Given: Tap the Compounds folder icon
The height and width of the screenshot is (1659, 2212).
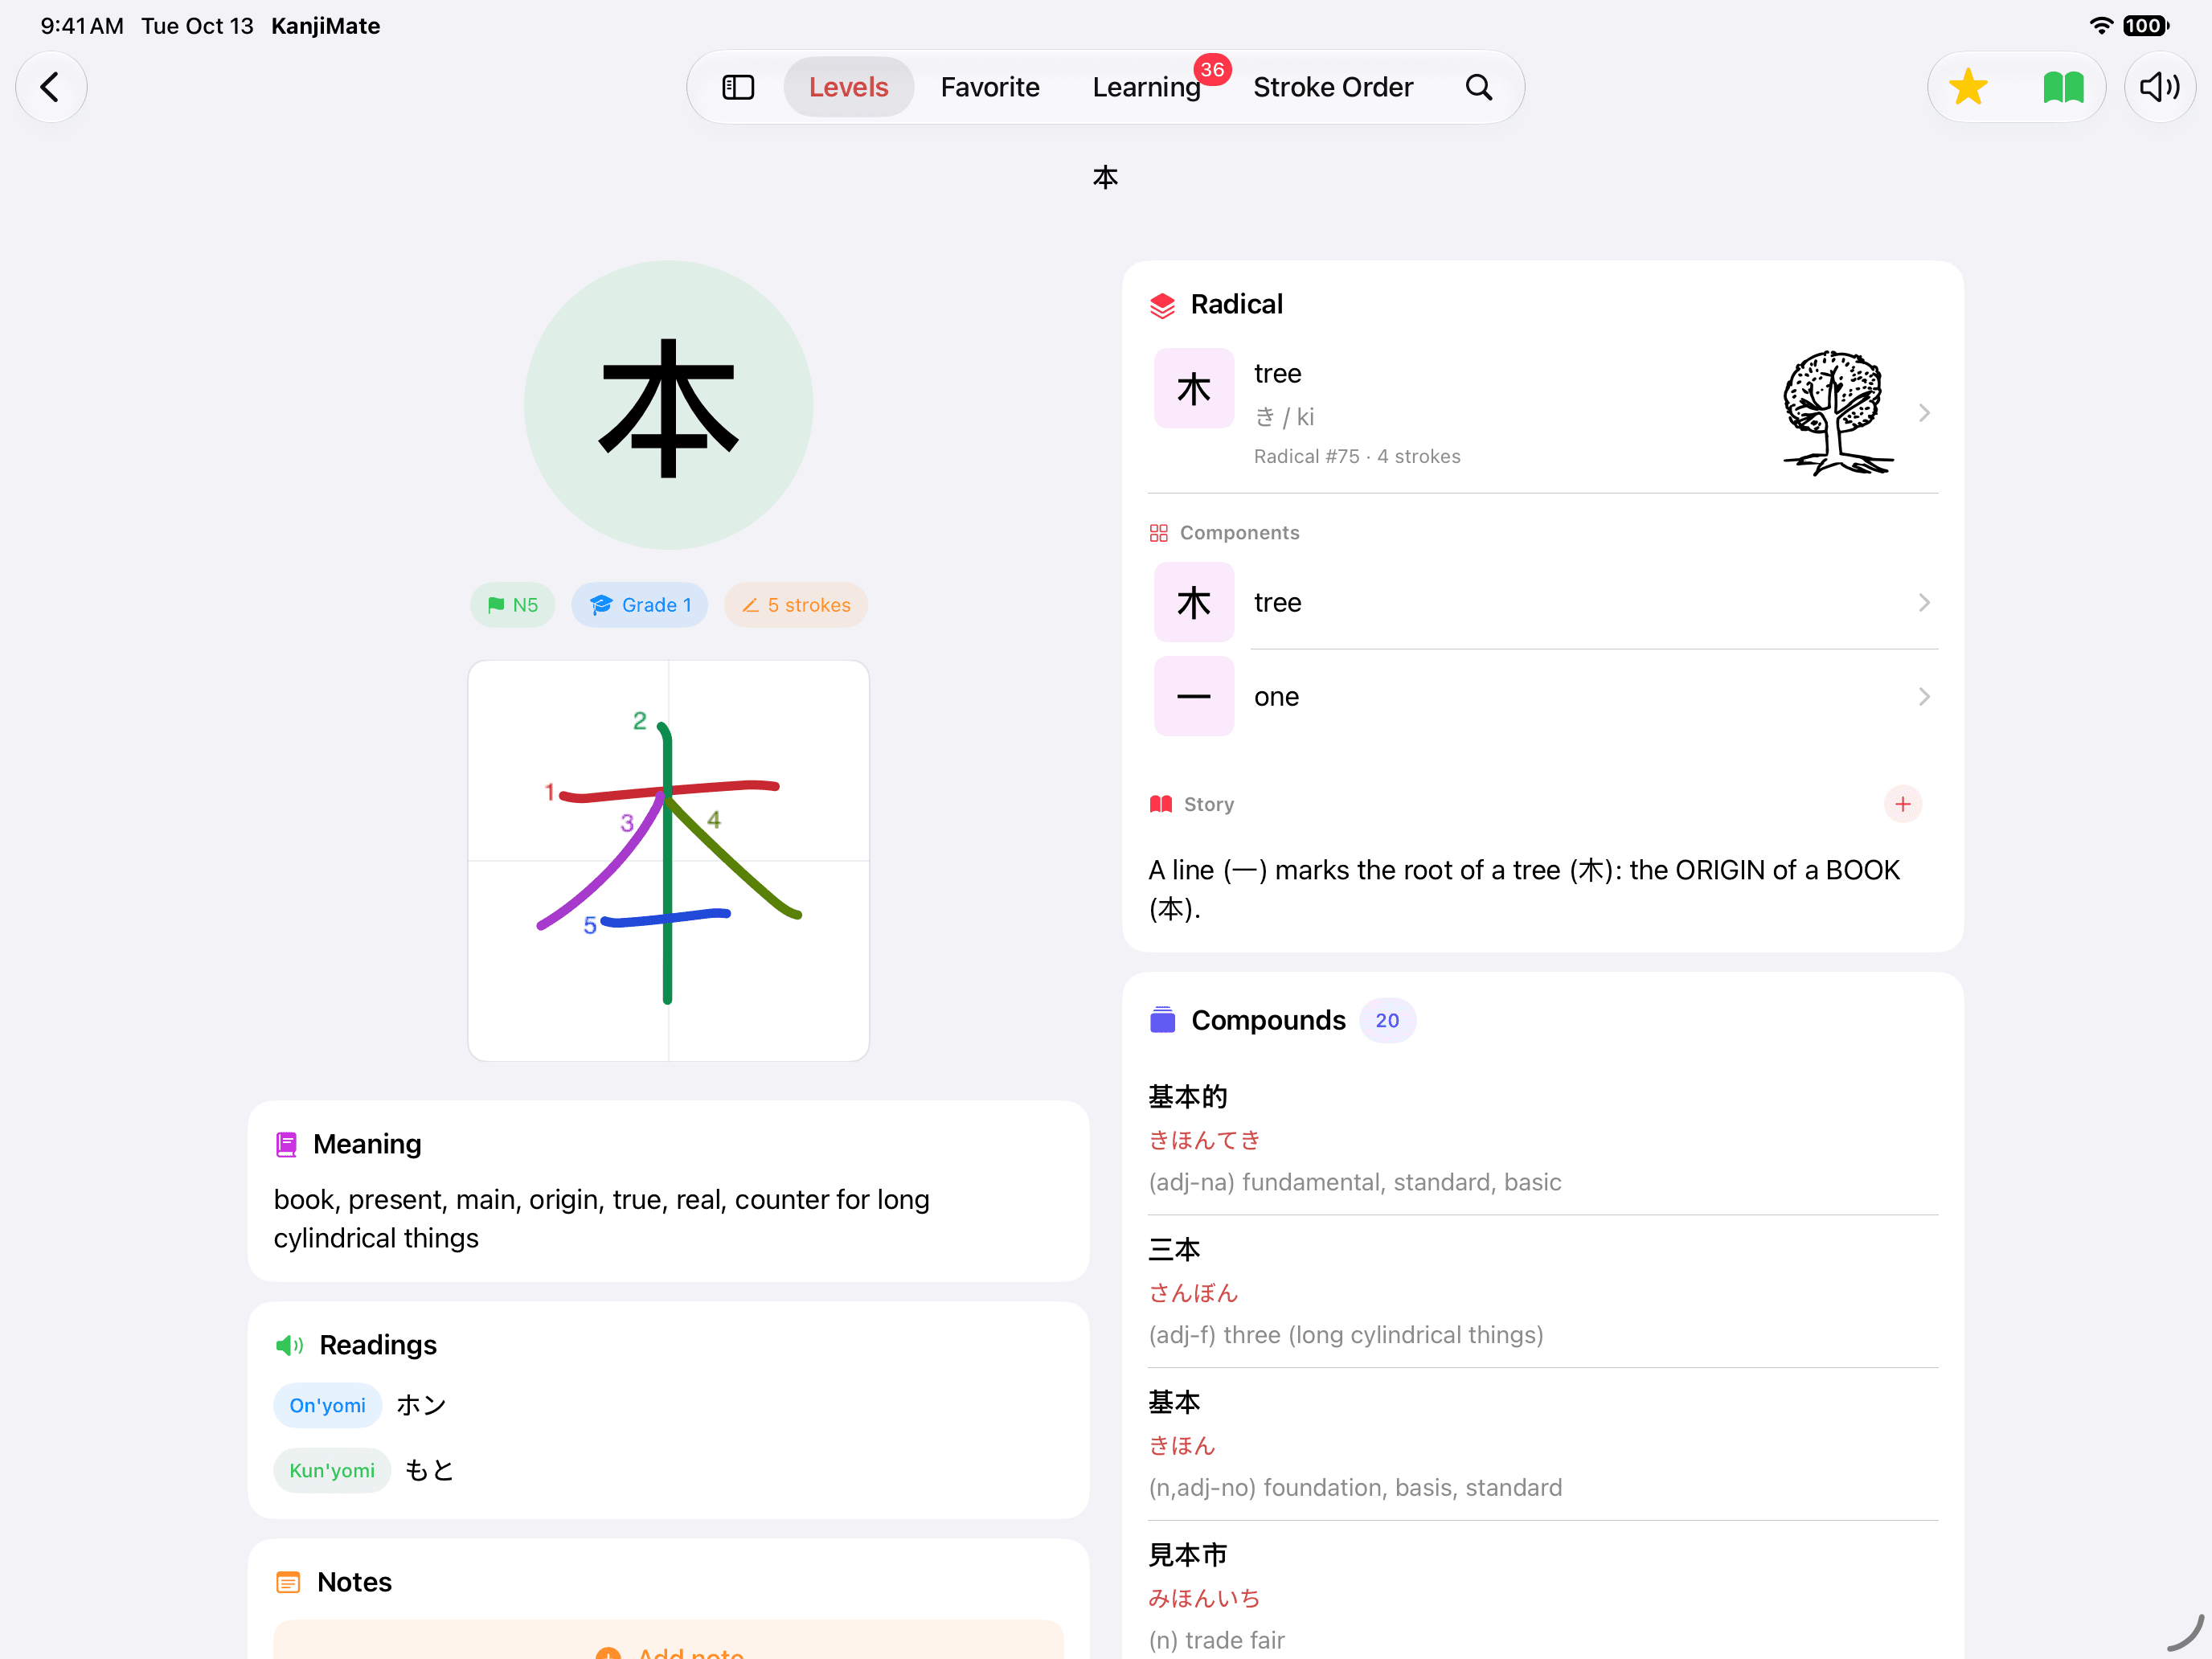Looking at the screenshot, I should tap(1163, 1020).
